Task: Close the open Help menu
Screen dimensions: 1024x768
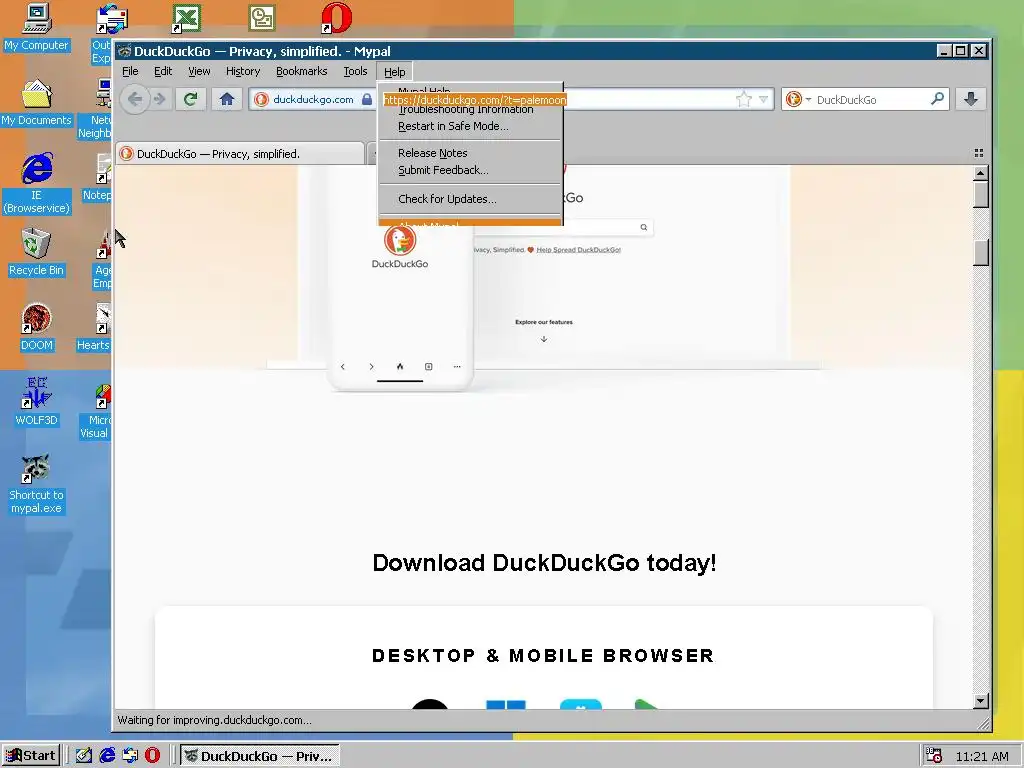Action: [394, 71]
